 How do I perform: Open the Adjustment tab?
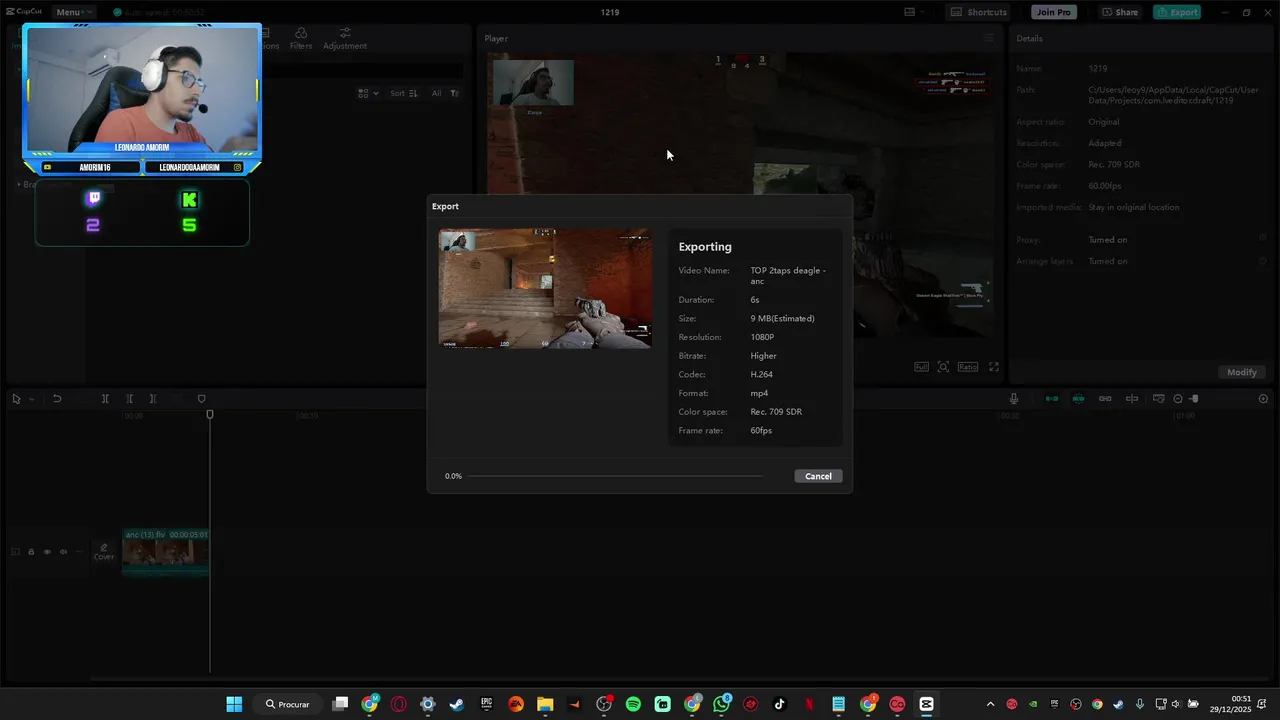pyautogui.click(x=345, y=39)
